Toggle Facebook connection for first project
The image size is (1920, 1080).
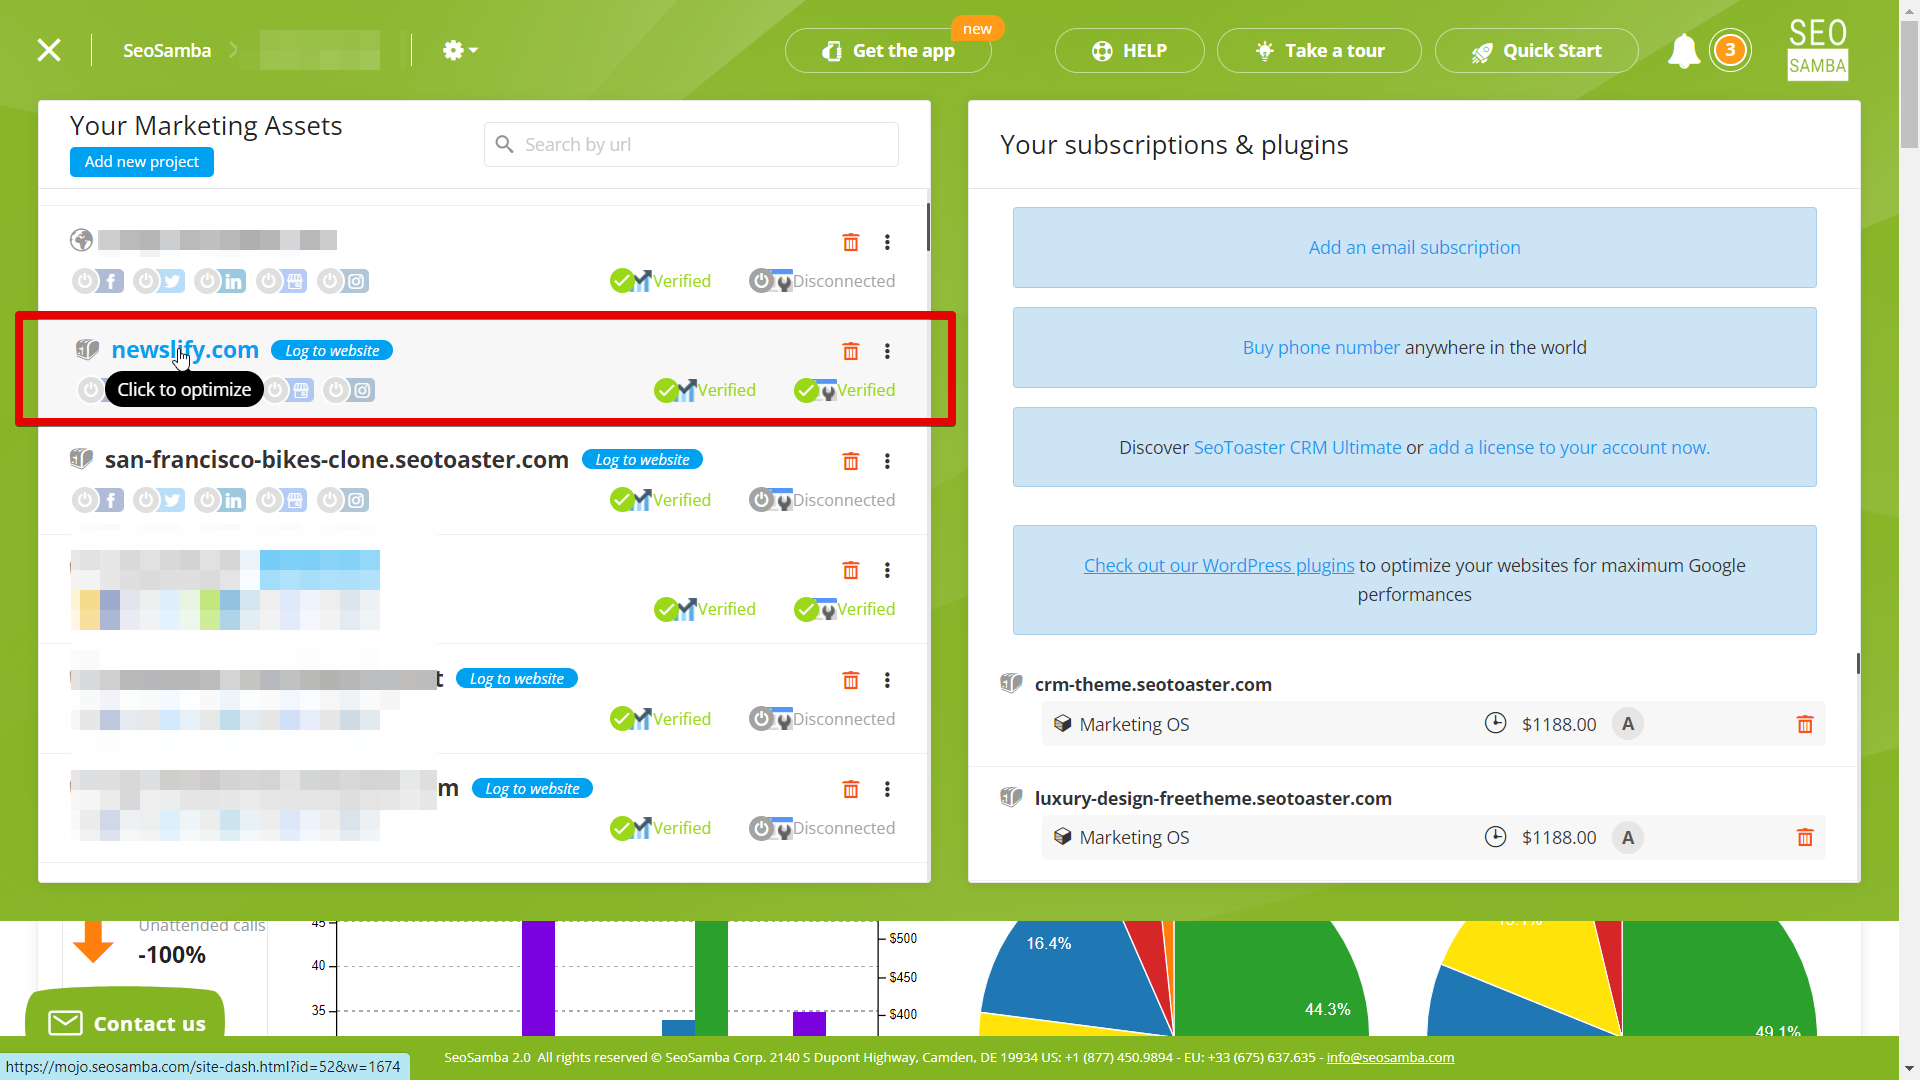[x=98, y=281]
